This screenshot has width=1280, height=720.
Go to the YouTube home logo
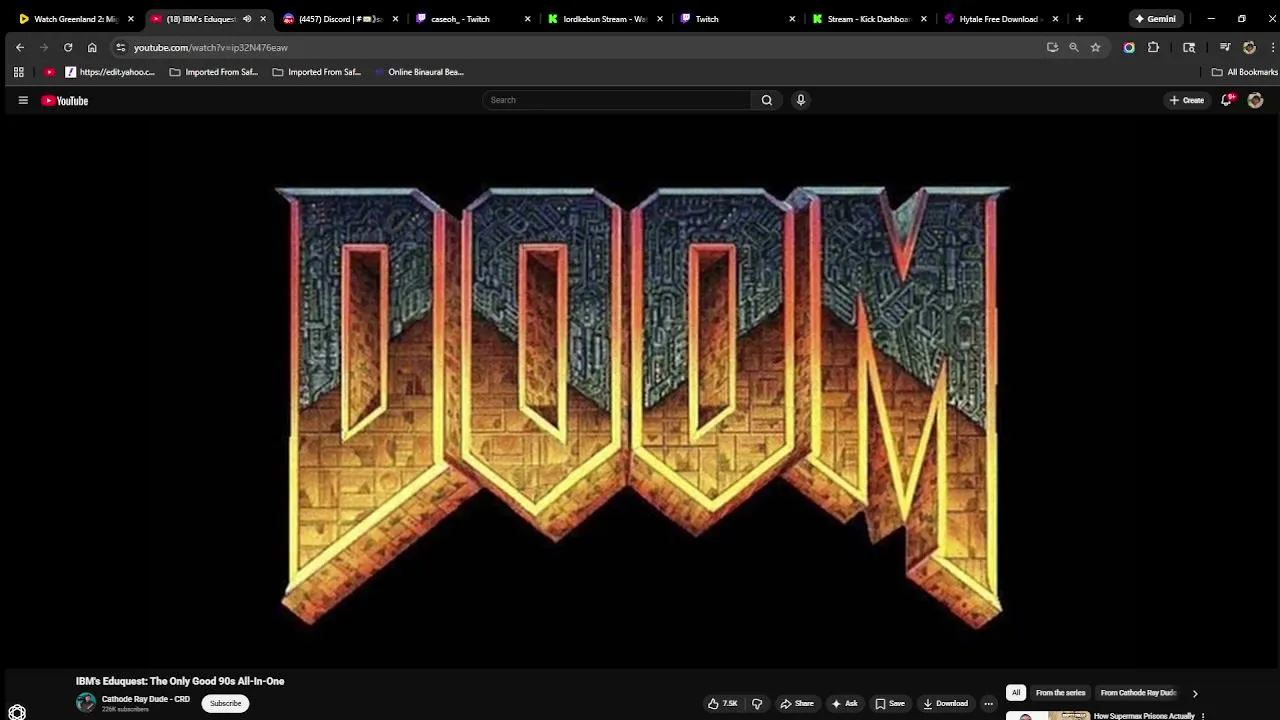[65, 100]
